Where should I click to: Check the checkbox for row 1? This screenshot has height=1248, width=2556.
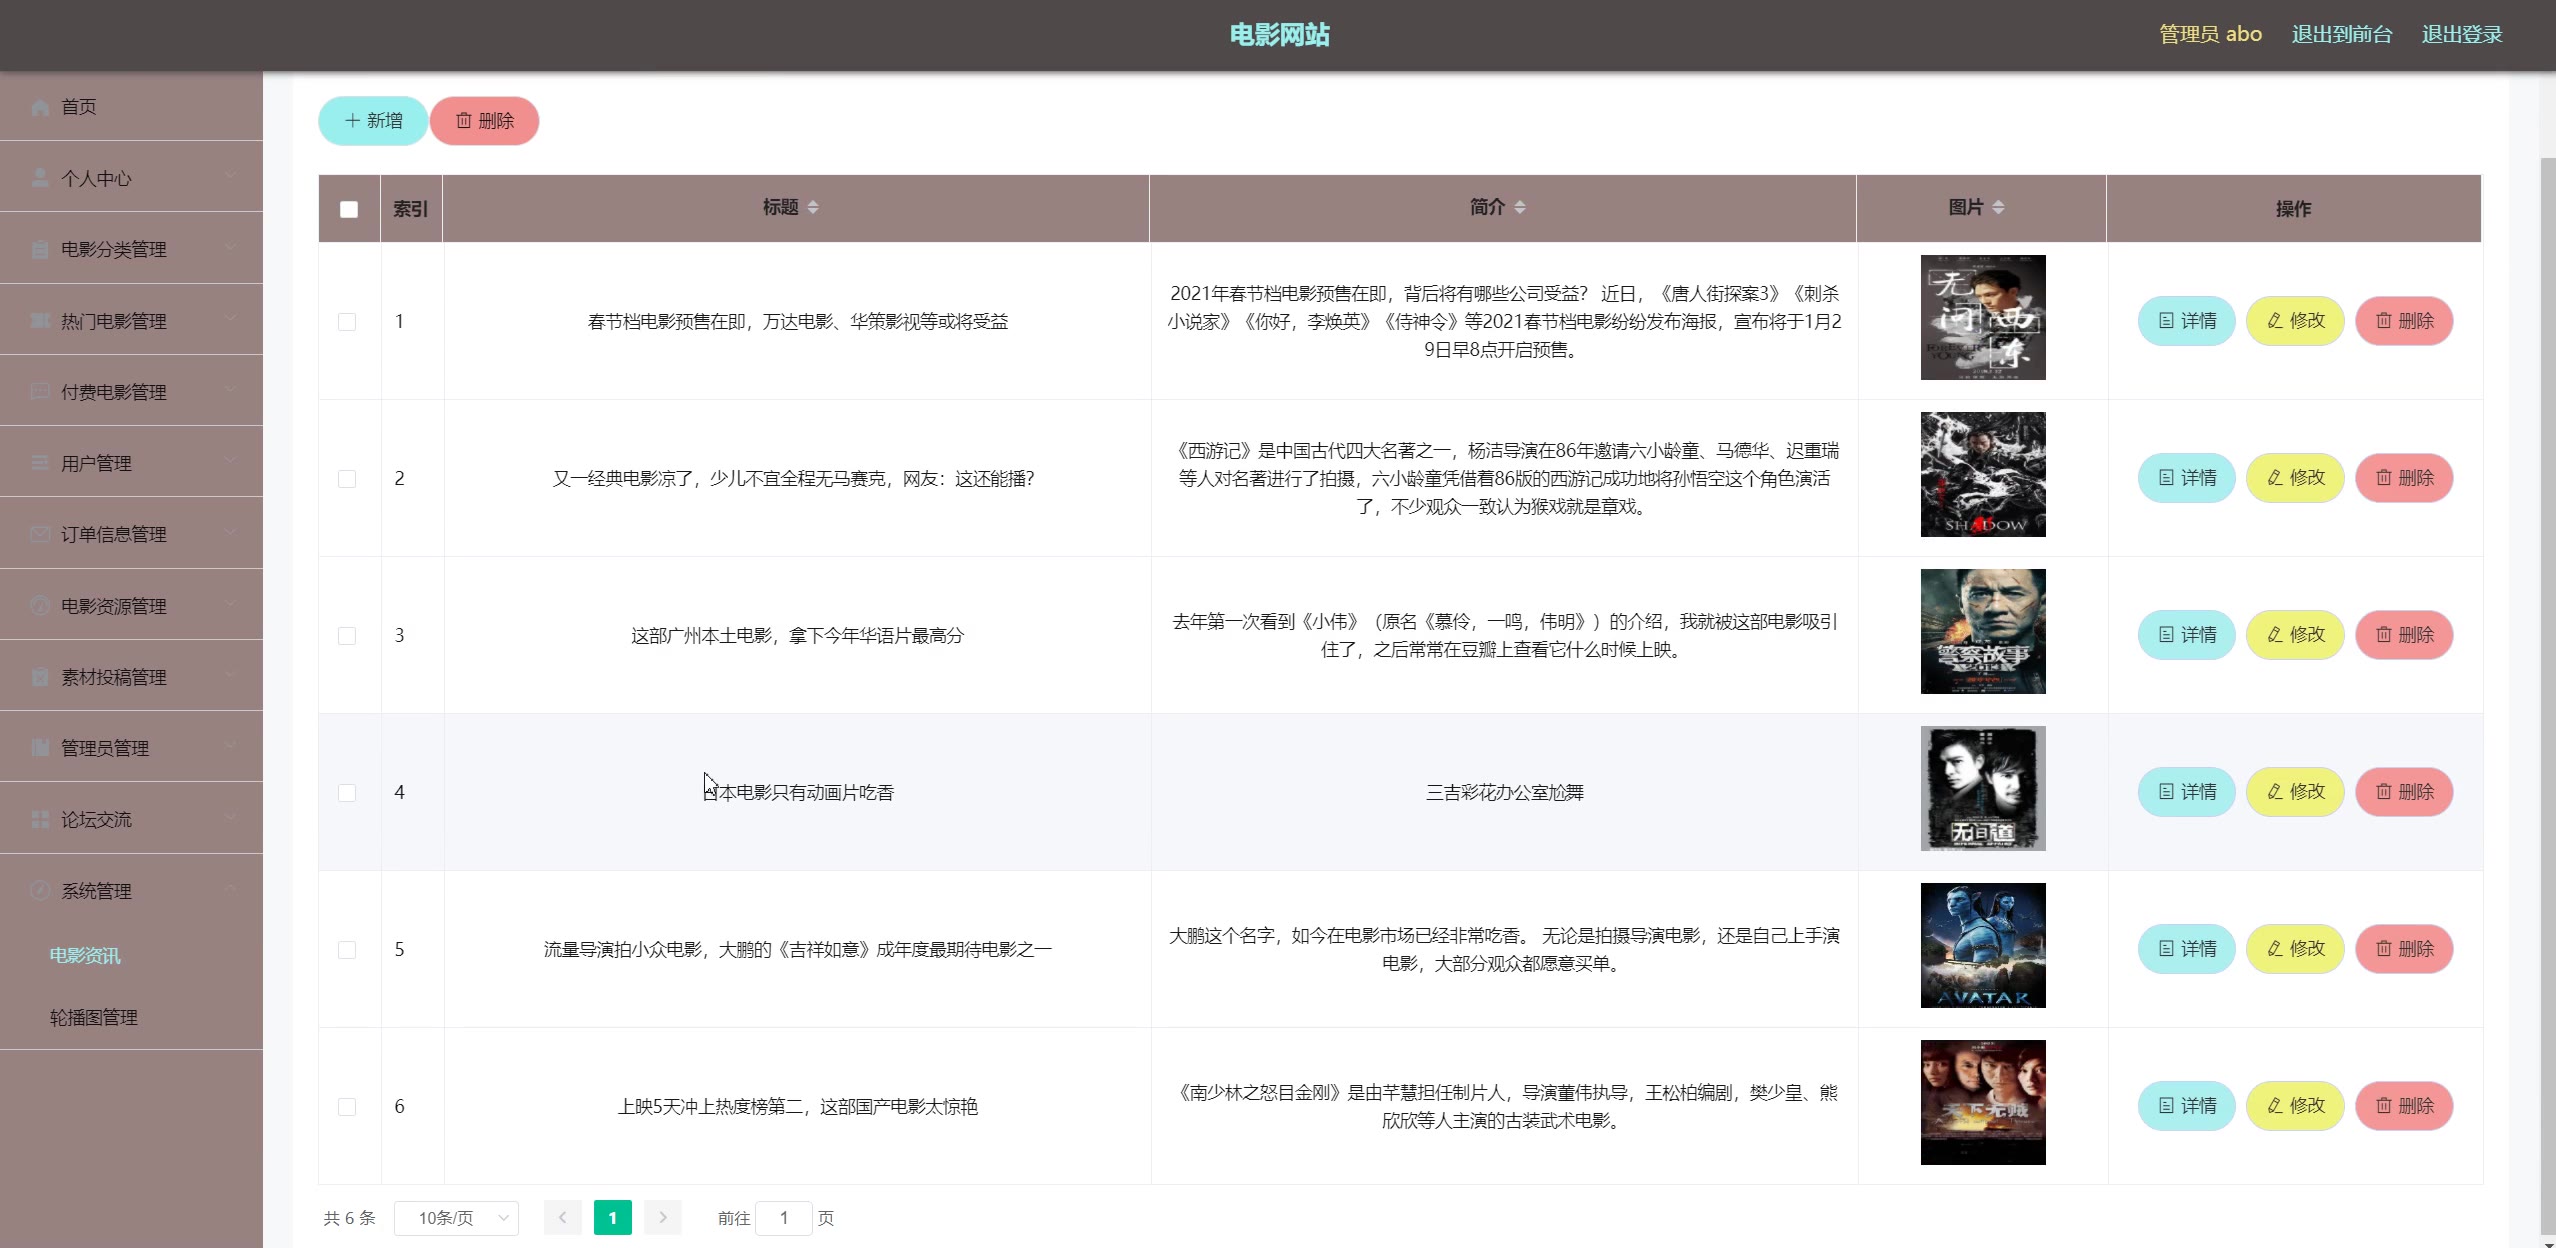[347, 322]
